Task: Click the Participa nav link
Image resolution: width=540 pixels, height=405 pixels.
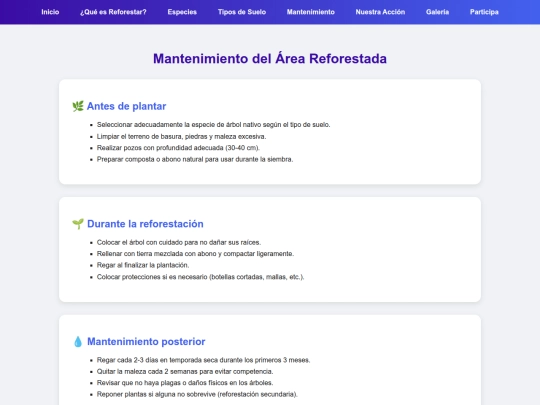Action: [x=484, y=12]
